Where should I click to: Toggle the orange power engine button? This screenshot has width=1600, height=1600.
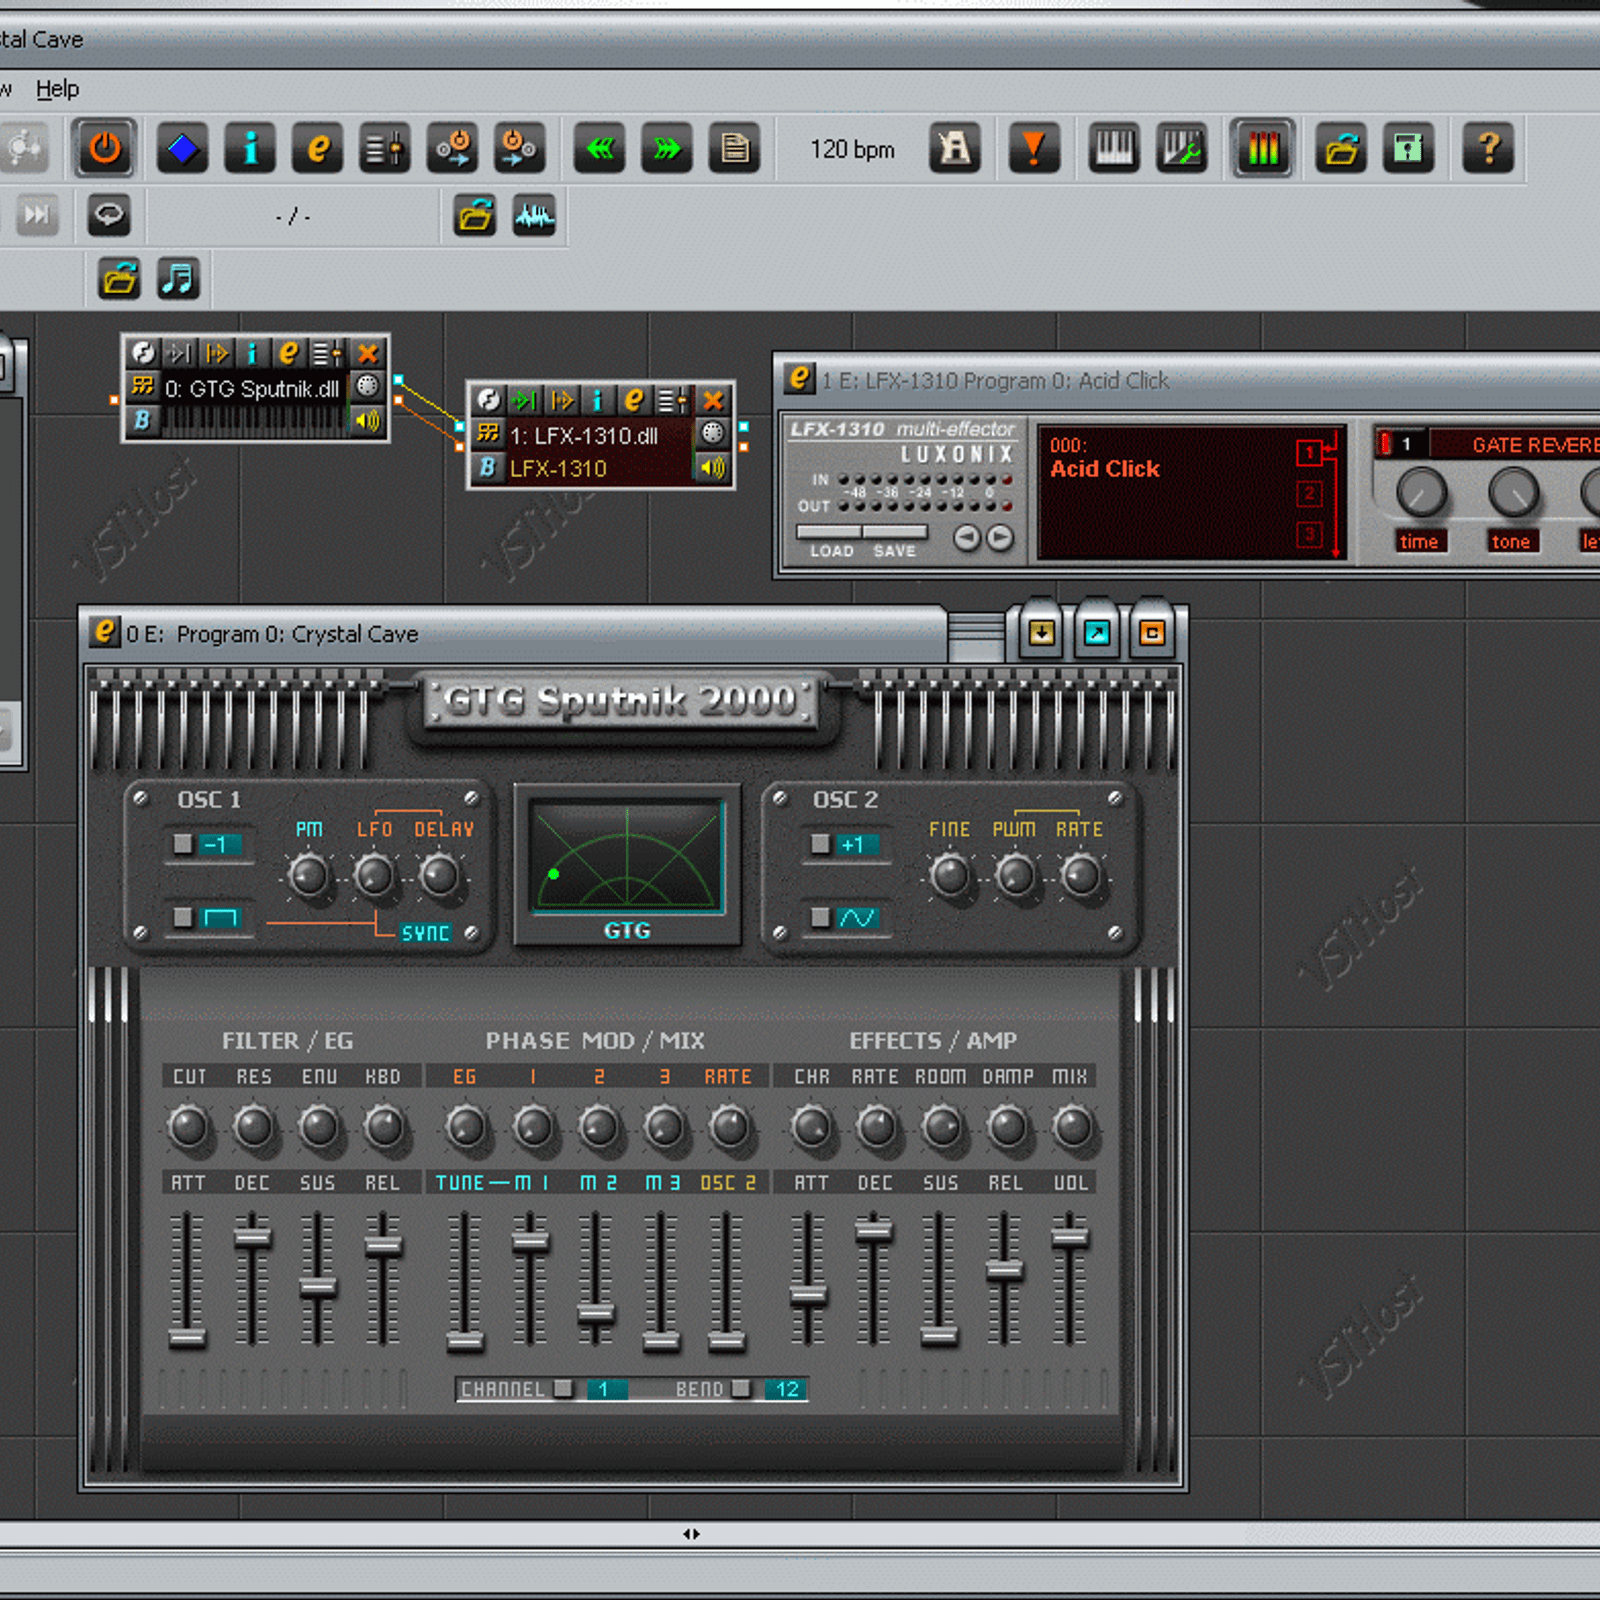104,149
